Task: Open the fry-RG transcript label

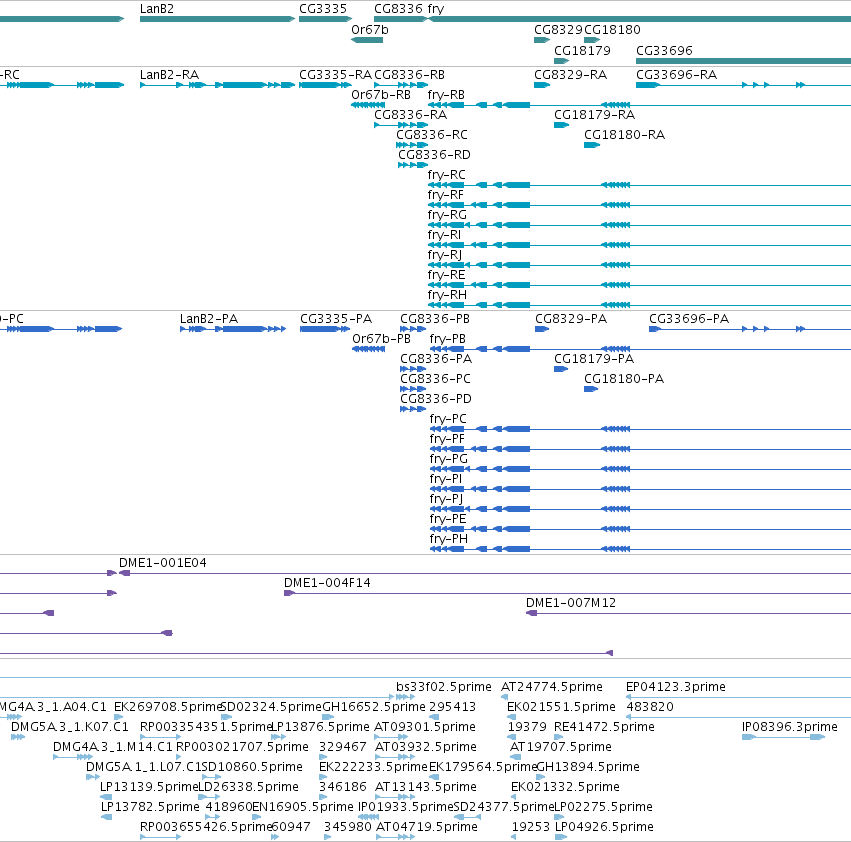Action: (x=447, y=216)
